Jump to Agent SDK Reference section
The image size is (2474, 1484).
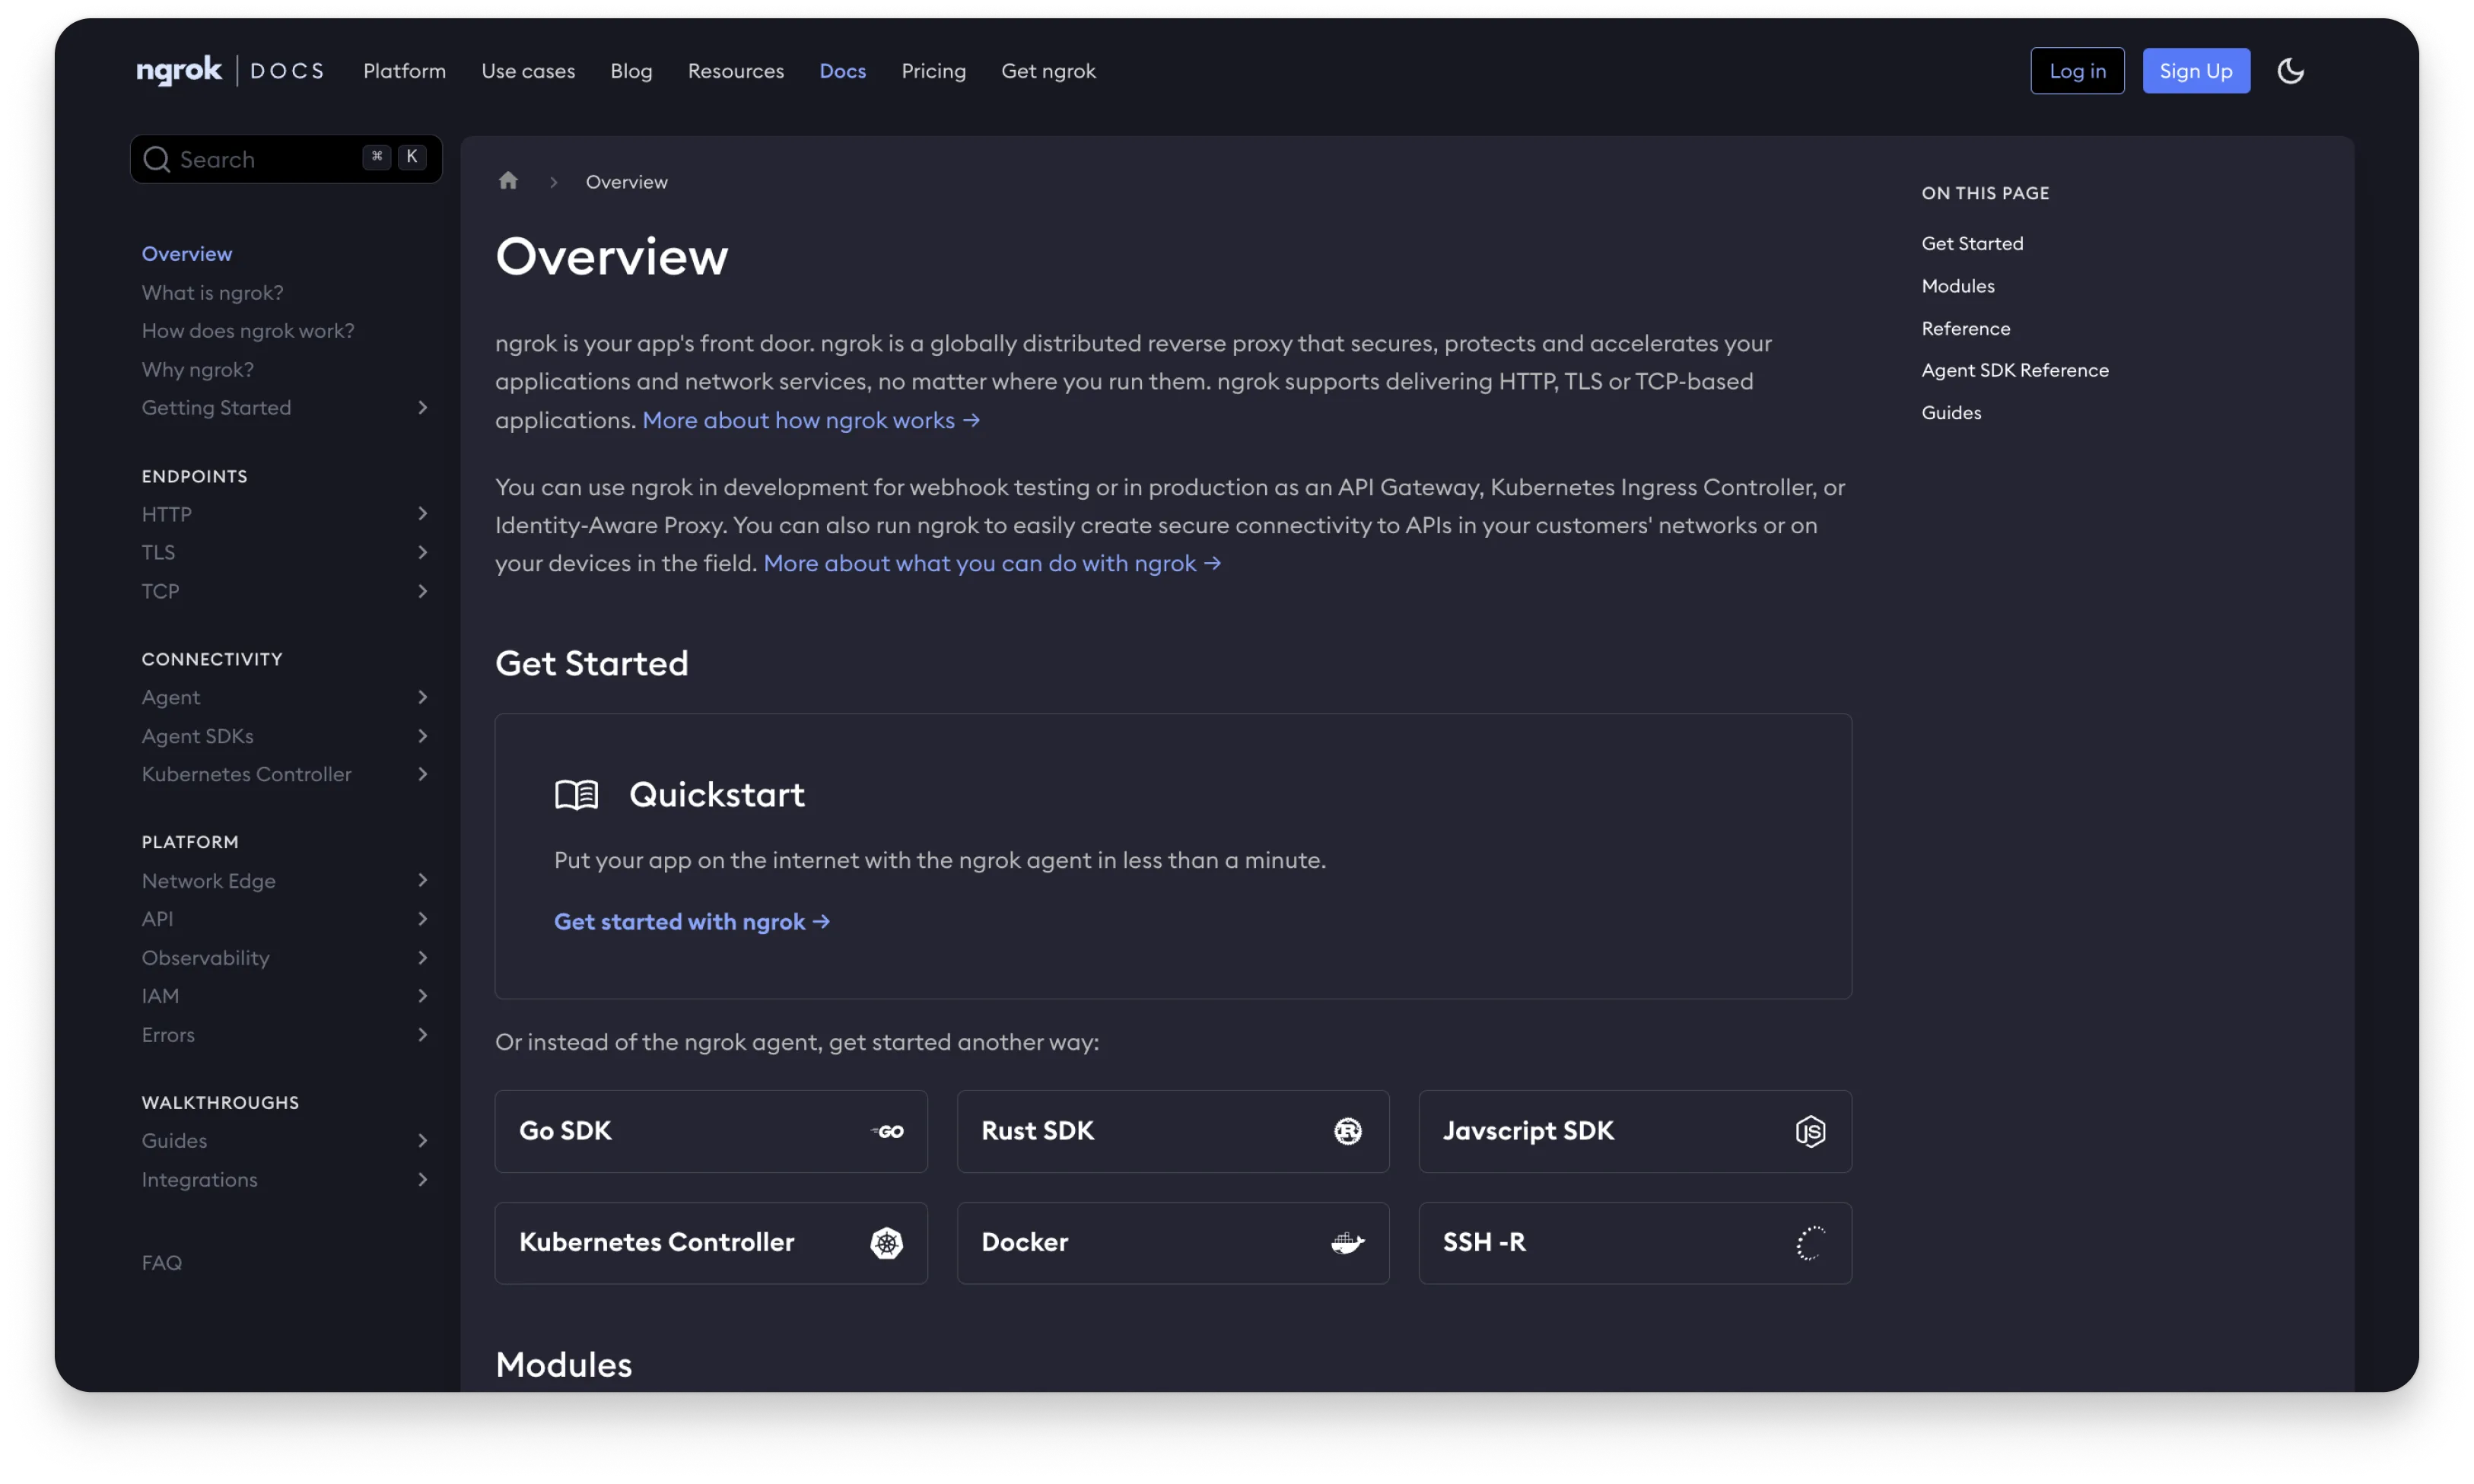click(2015, 370)
